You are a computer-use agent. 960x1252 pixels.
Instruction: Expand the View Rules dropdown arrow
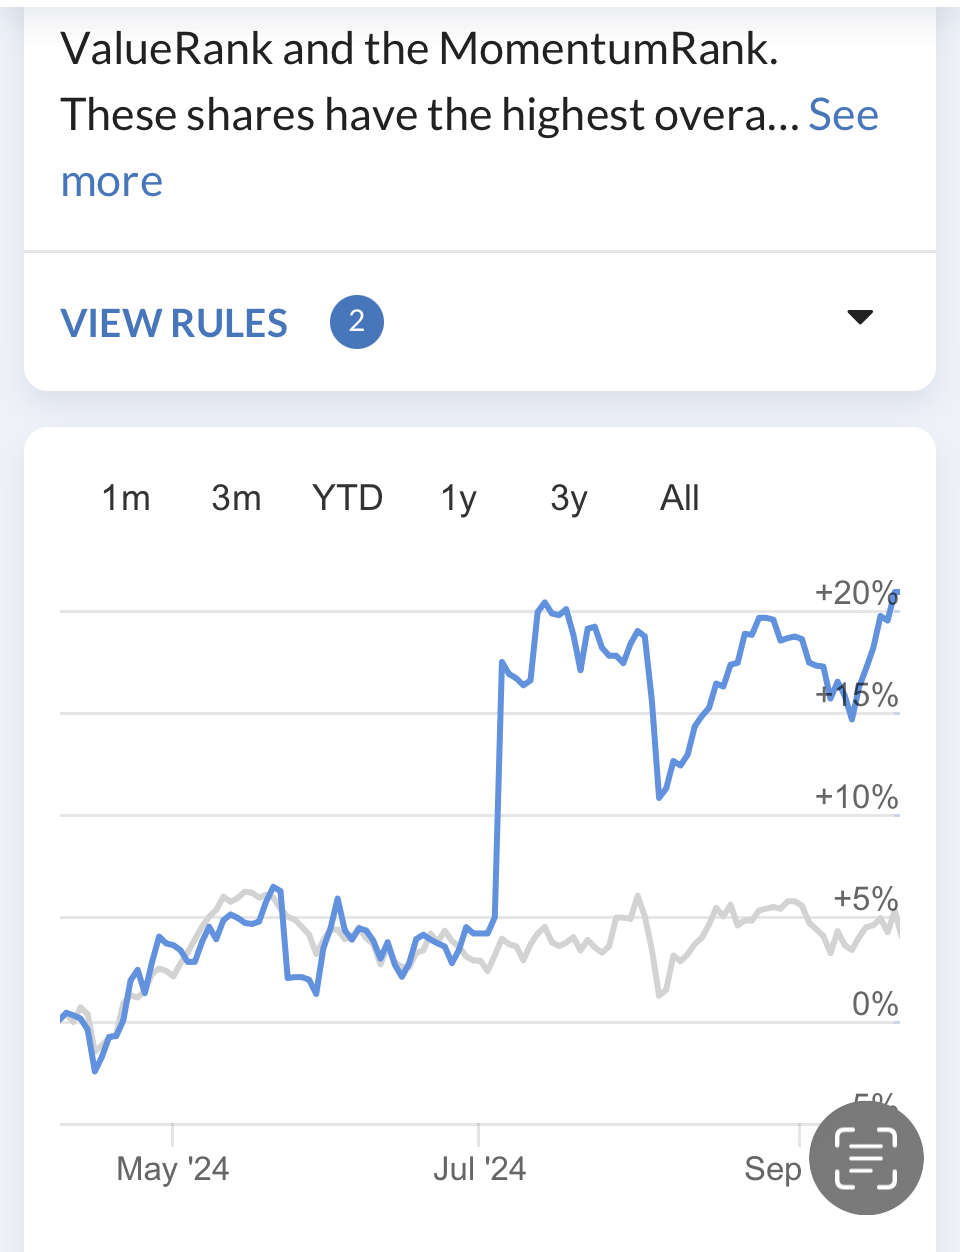(860, 317)
